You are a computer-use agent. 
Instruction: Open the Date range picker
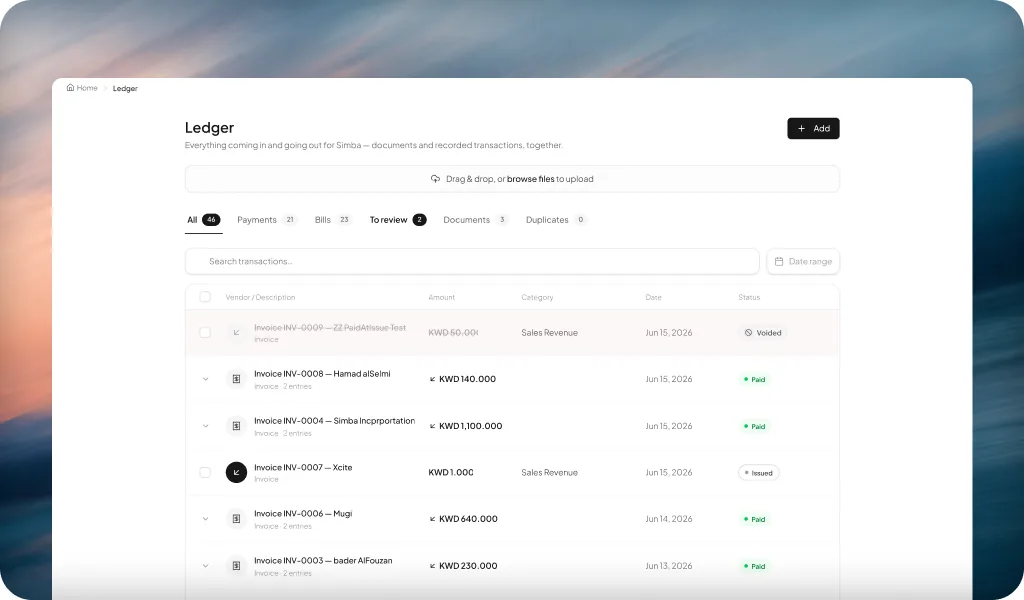pos(803,261)
